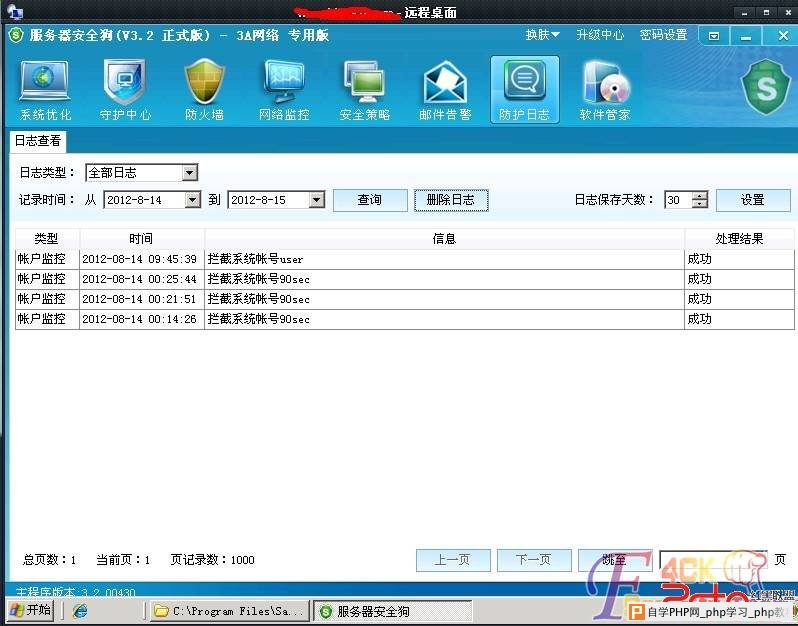This screenshot has width=798, height=626.
Task: Open the end date 2012-8-15 picker
Action: (x=317, y=200)
